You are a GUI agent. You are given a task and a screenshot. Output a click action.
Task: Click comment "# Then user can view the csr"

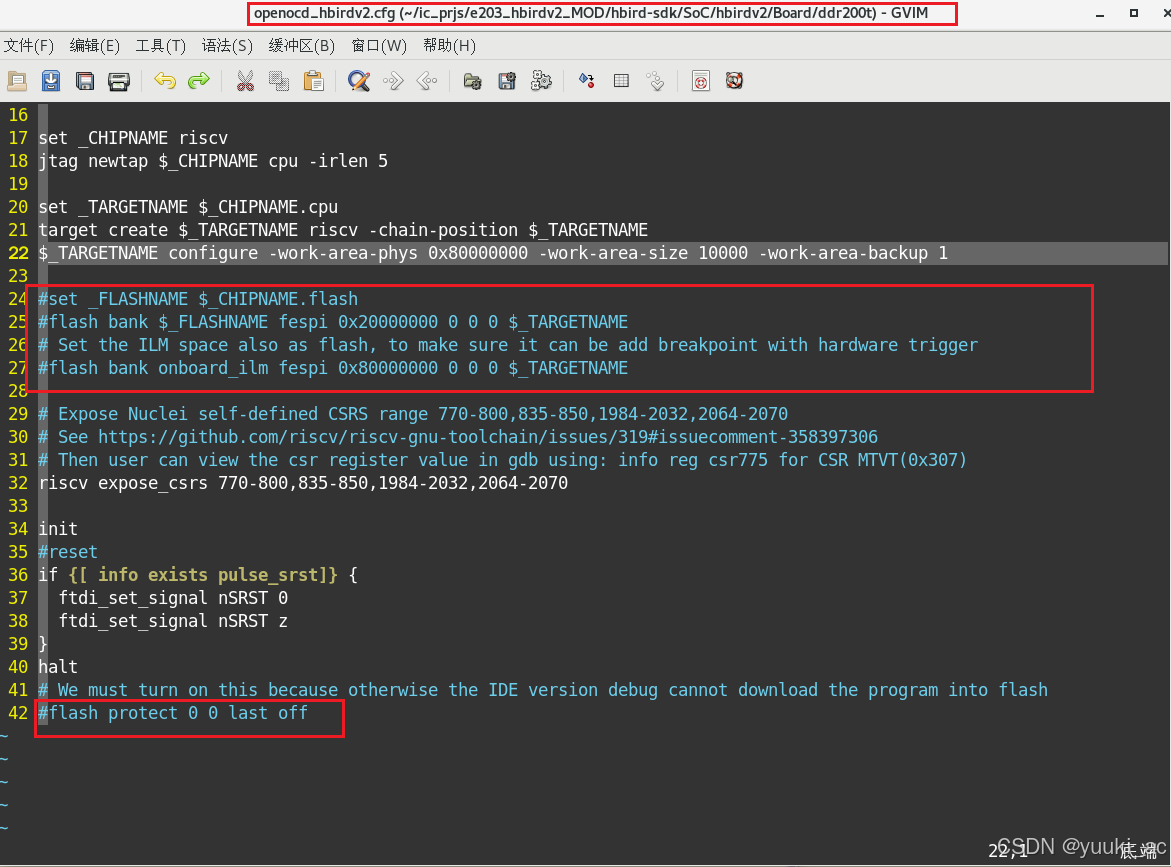(x=503, y=460)
